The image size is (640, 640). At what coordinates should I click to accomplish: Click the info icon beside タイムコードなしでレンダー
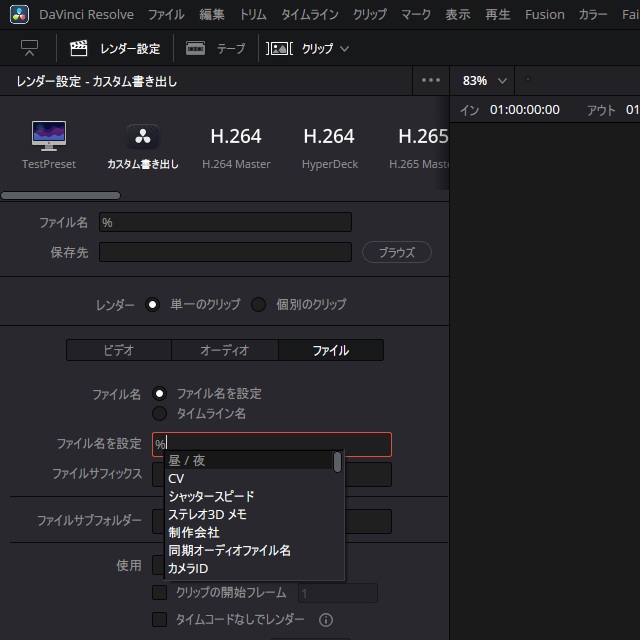325,620
